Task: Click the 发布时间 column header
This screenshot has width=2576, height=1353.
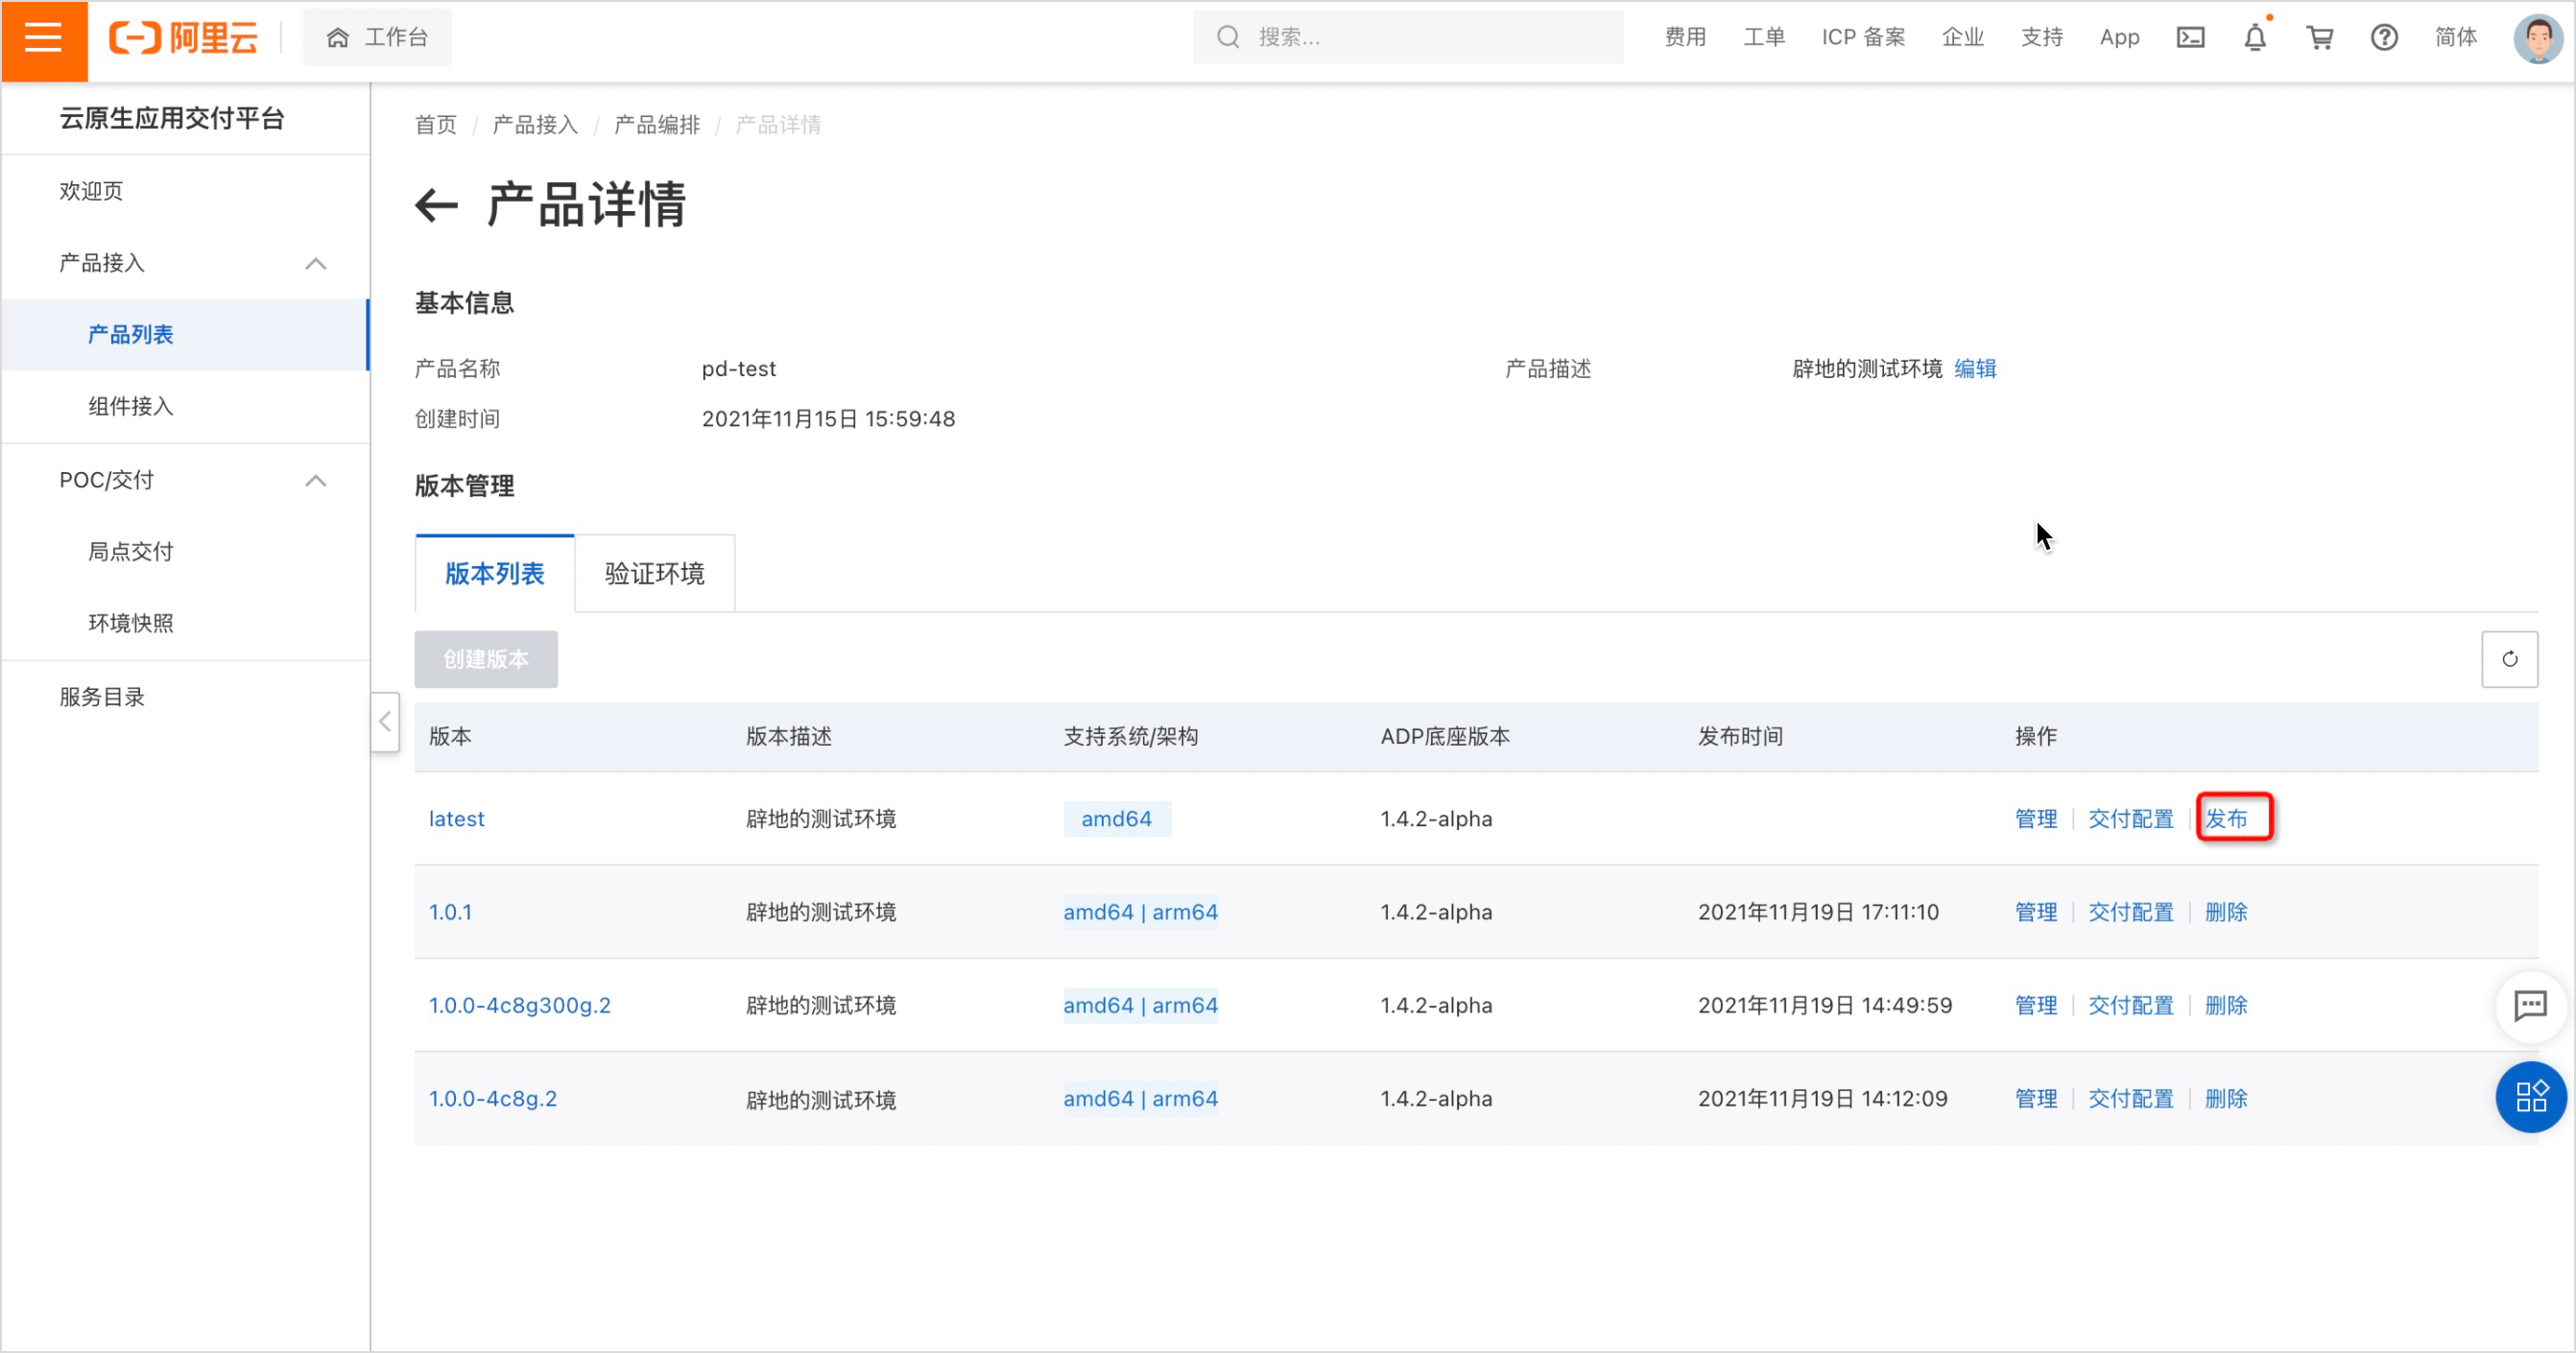Action: pyautogui.click(x=1740, y=737)
